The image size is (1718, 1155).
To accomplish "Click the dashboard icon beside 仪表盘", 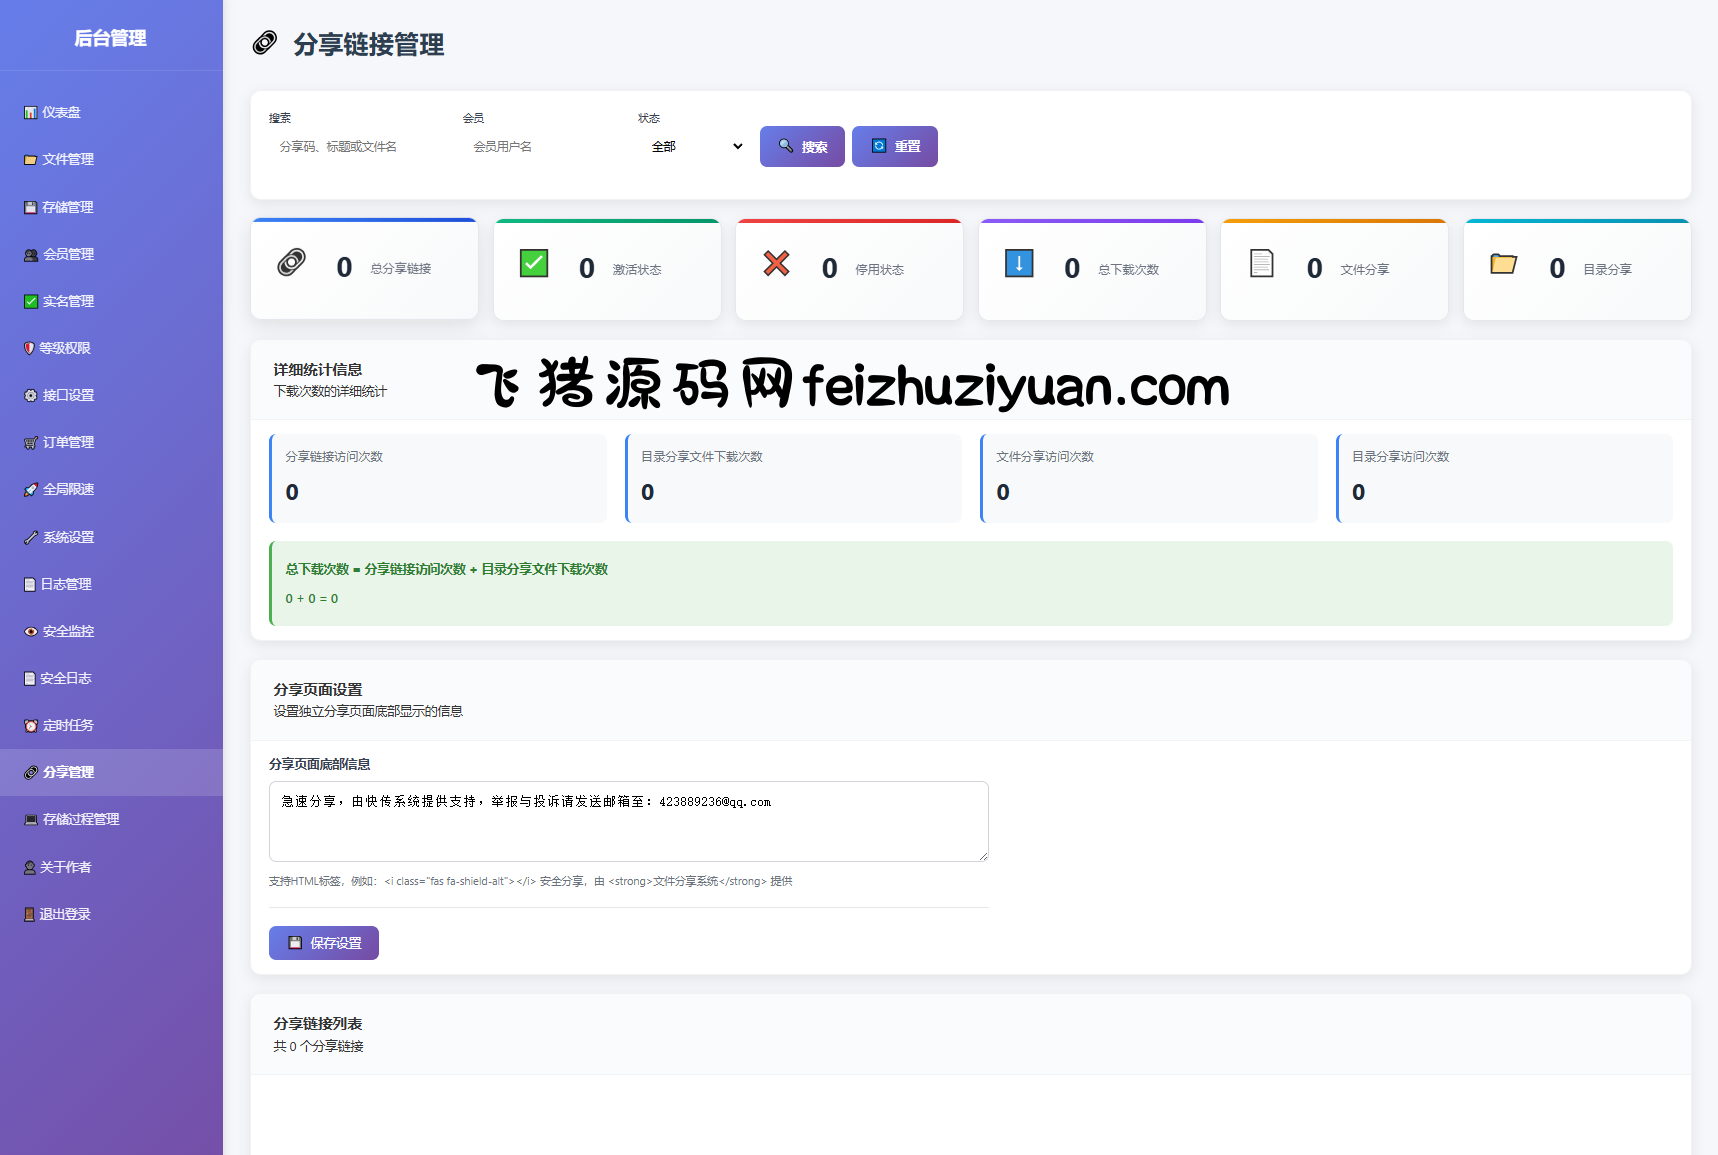I will click(31, 113).
